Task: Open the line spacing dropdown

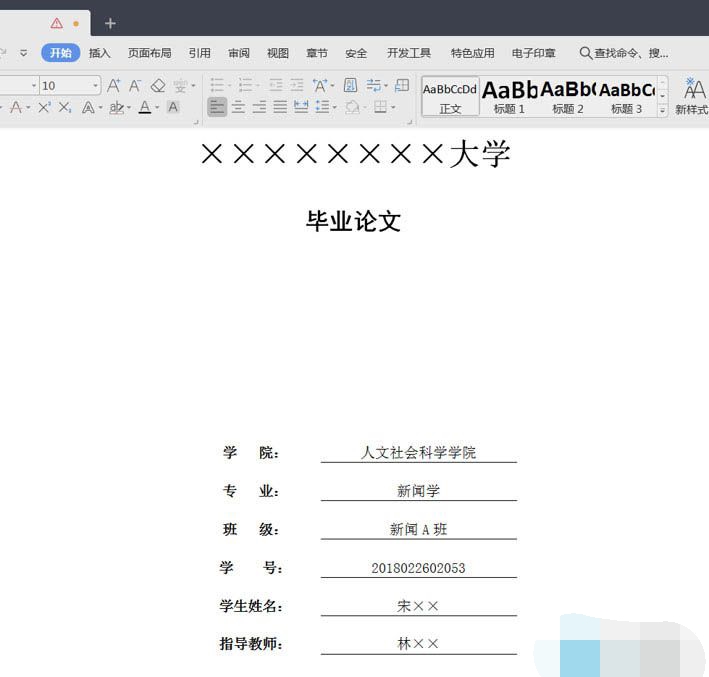Action: tap(324, 107)
